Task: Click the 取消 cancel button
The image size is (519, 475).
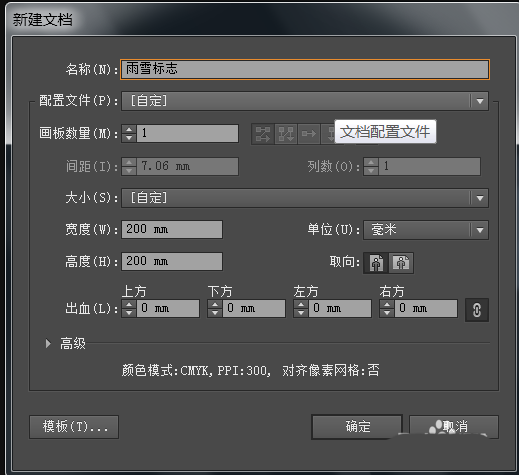Action: (454, 427)
